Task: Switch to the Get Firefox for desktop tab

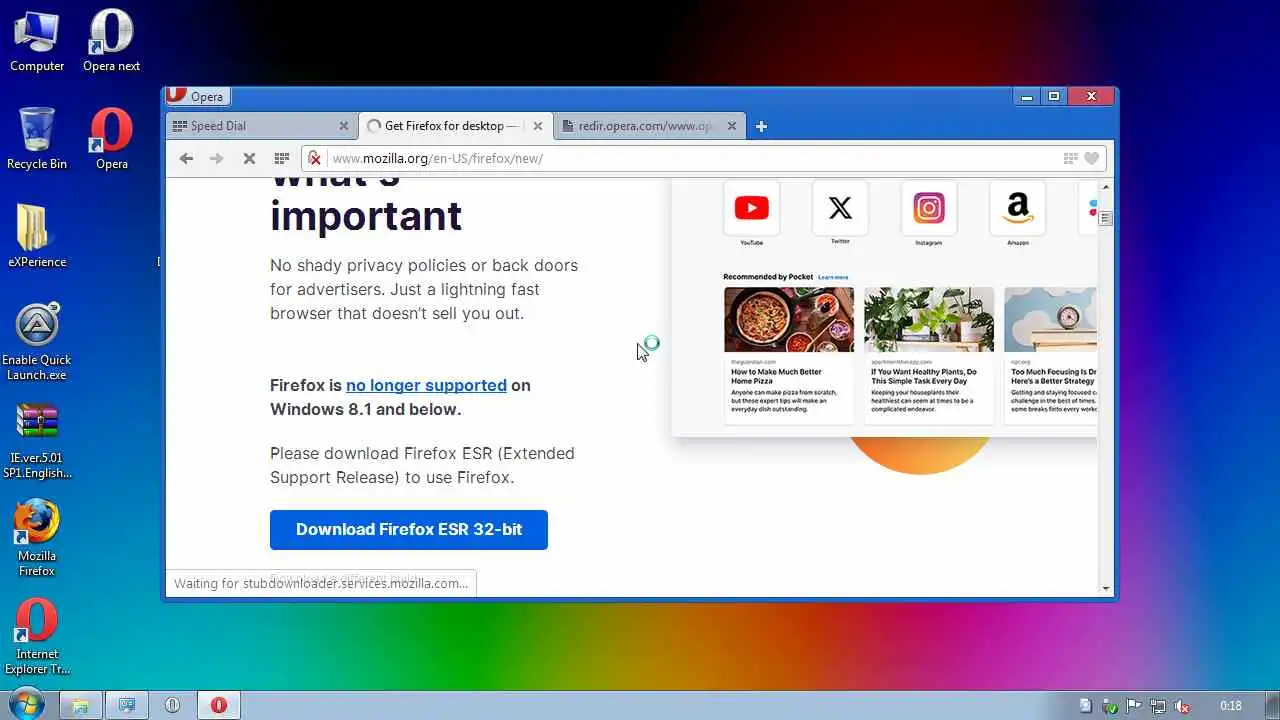Action: (x=455, y=126)
